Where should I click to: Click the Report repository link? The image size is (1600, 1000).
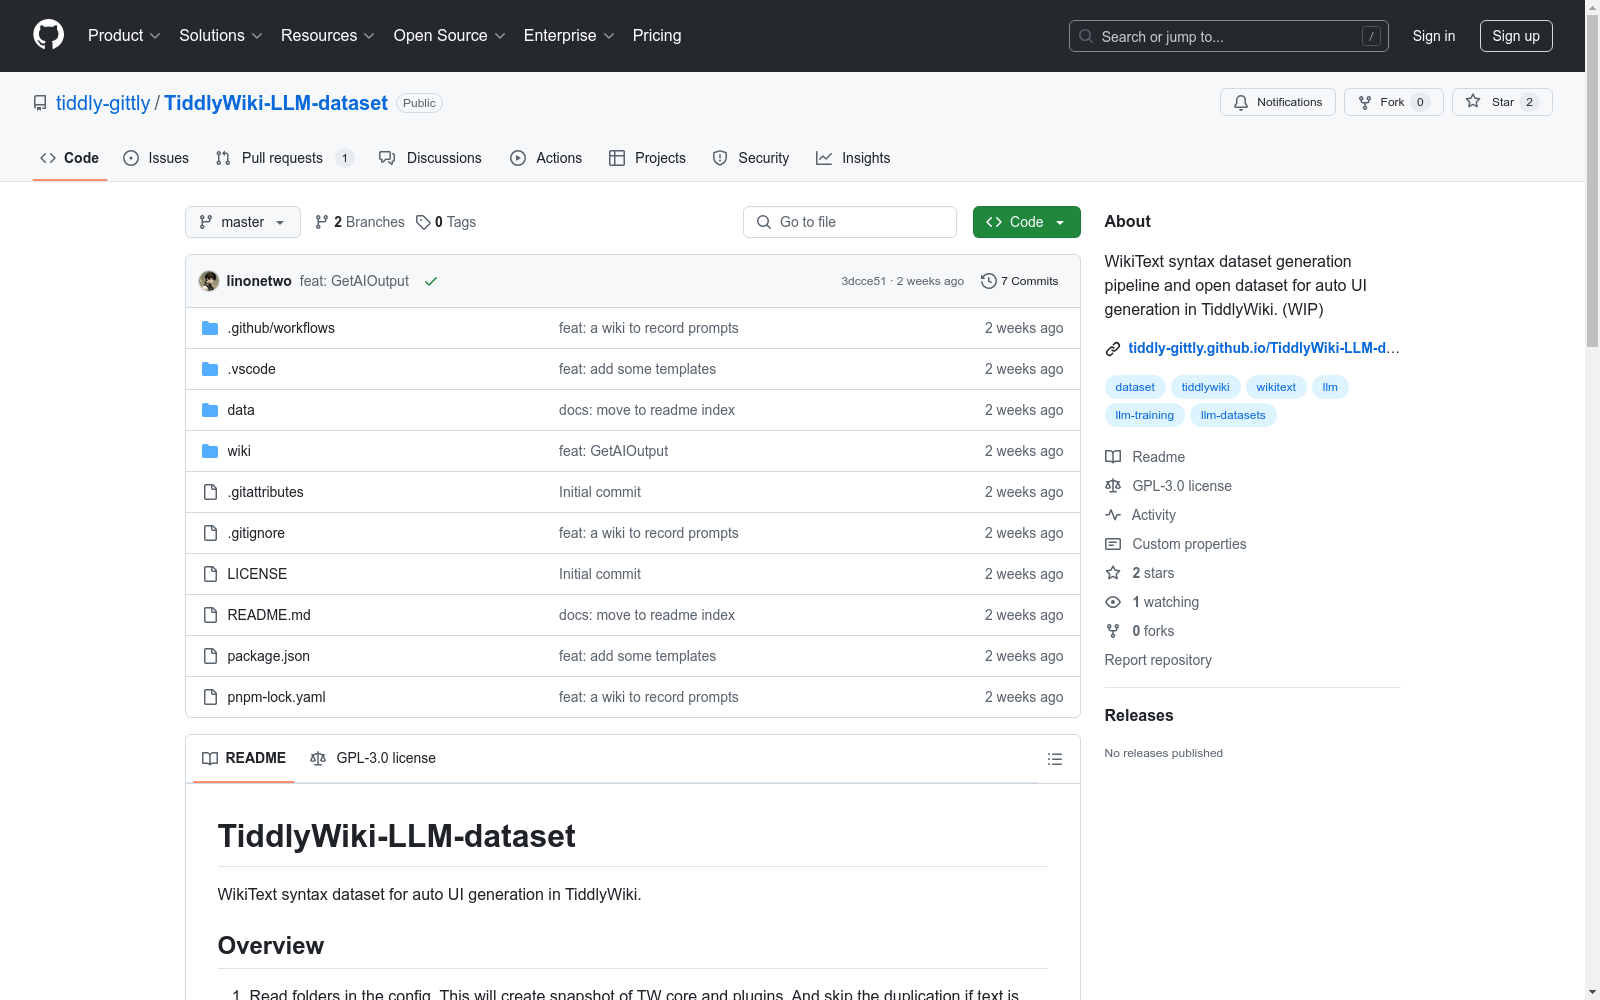tap(1158, 660)
